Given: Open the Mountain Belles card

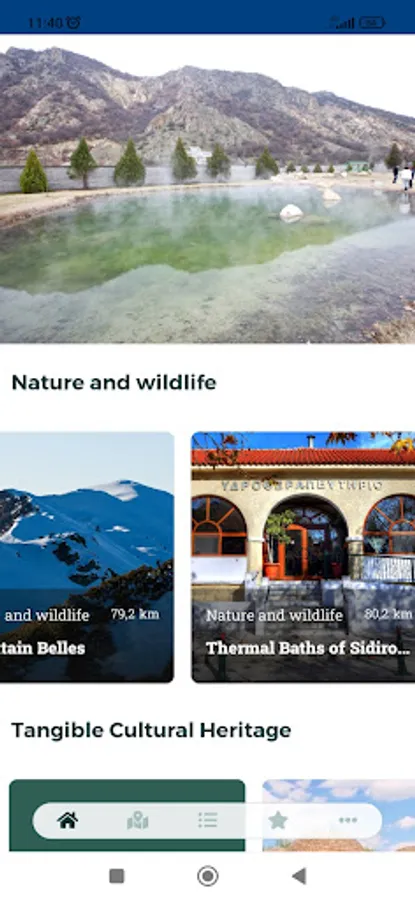Looking at the screenshot, I should (87, 557).
